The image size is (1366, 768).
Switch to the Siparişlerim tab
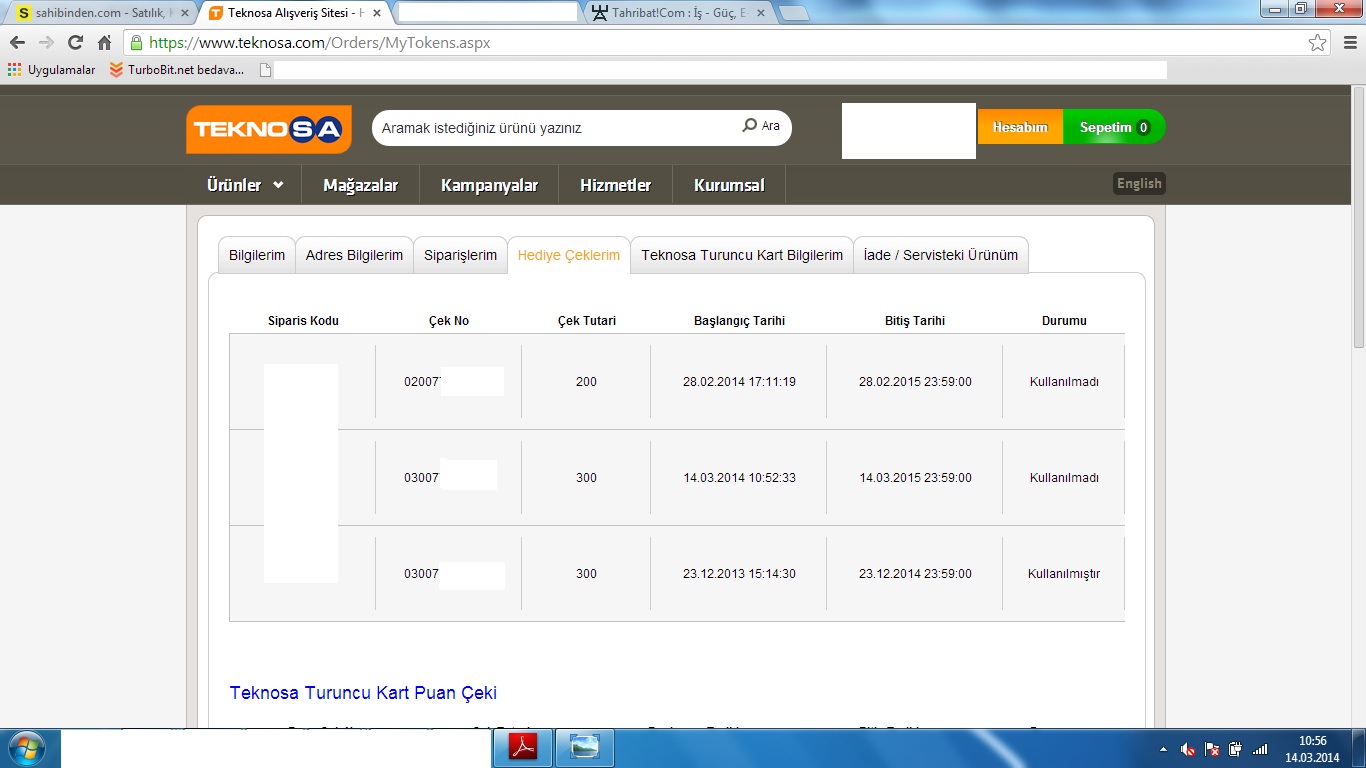[x=460, y=255]
